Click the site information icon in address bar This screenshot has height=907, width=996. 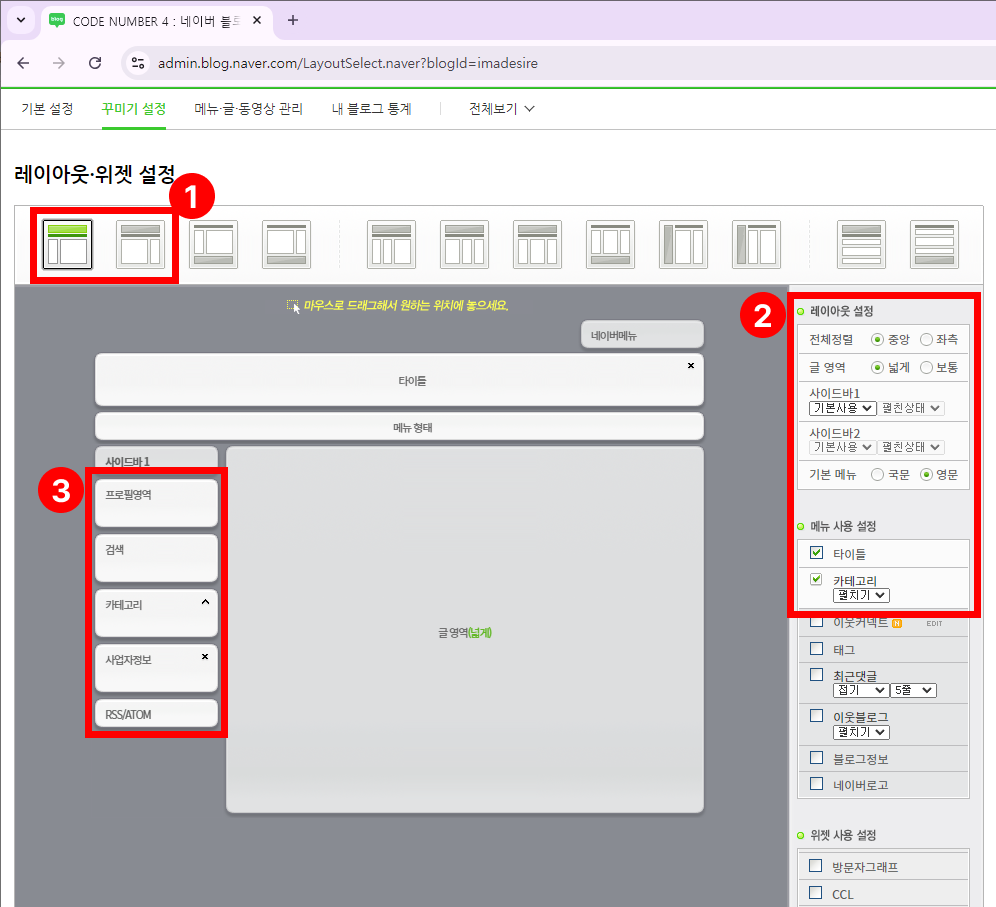(x=139, y=63)
